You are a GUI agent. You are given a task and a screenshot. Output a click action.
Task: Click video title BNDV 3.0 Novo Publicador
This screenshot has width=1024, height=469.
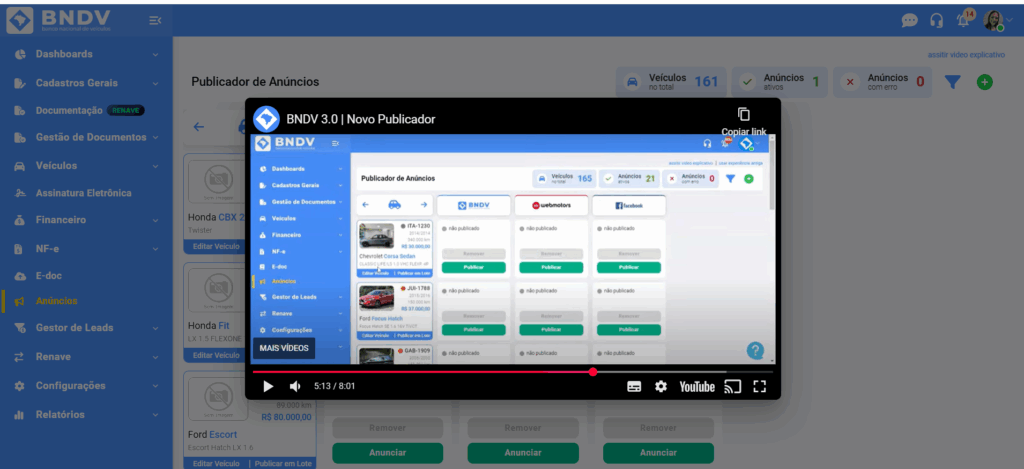(x=360, y=119)
